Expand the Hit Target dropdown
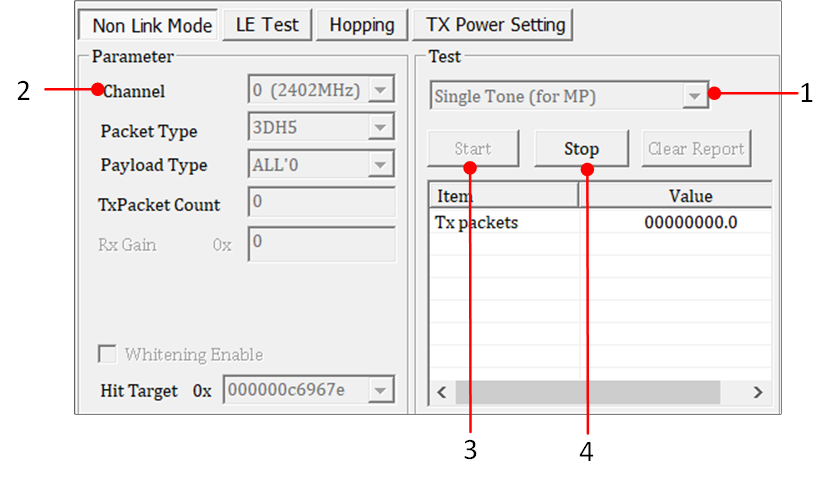The image size is (830, 484). [x=381, y=390]
